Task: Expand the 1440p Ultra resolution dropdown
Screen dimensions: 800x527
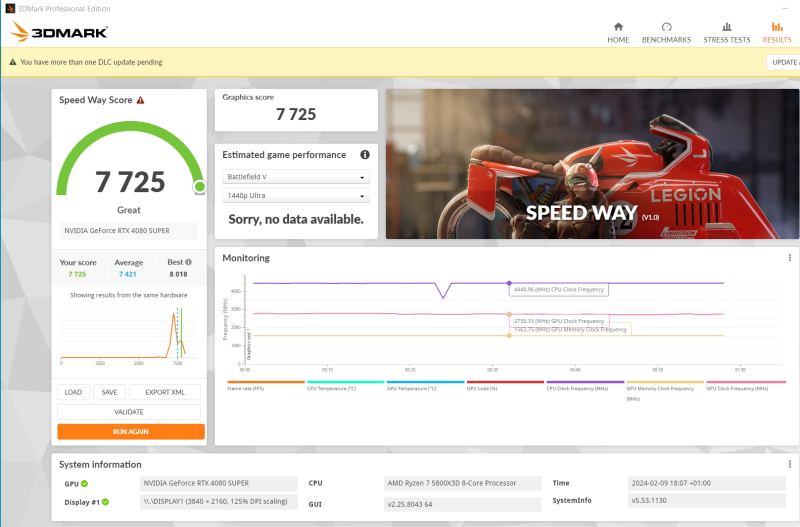Action: [296, 195]
